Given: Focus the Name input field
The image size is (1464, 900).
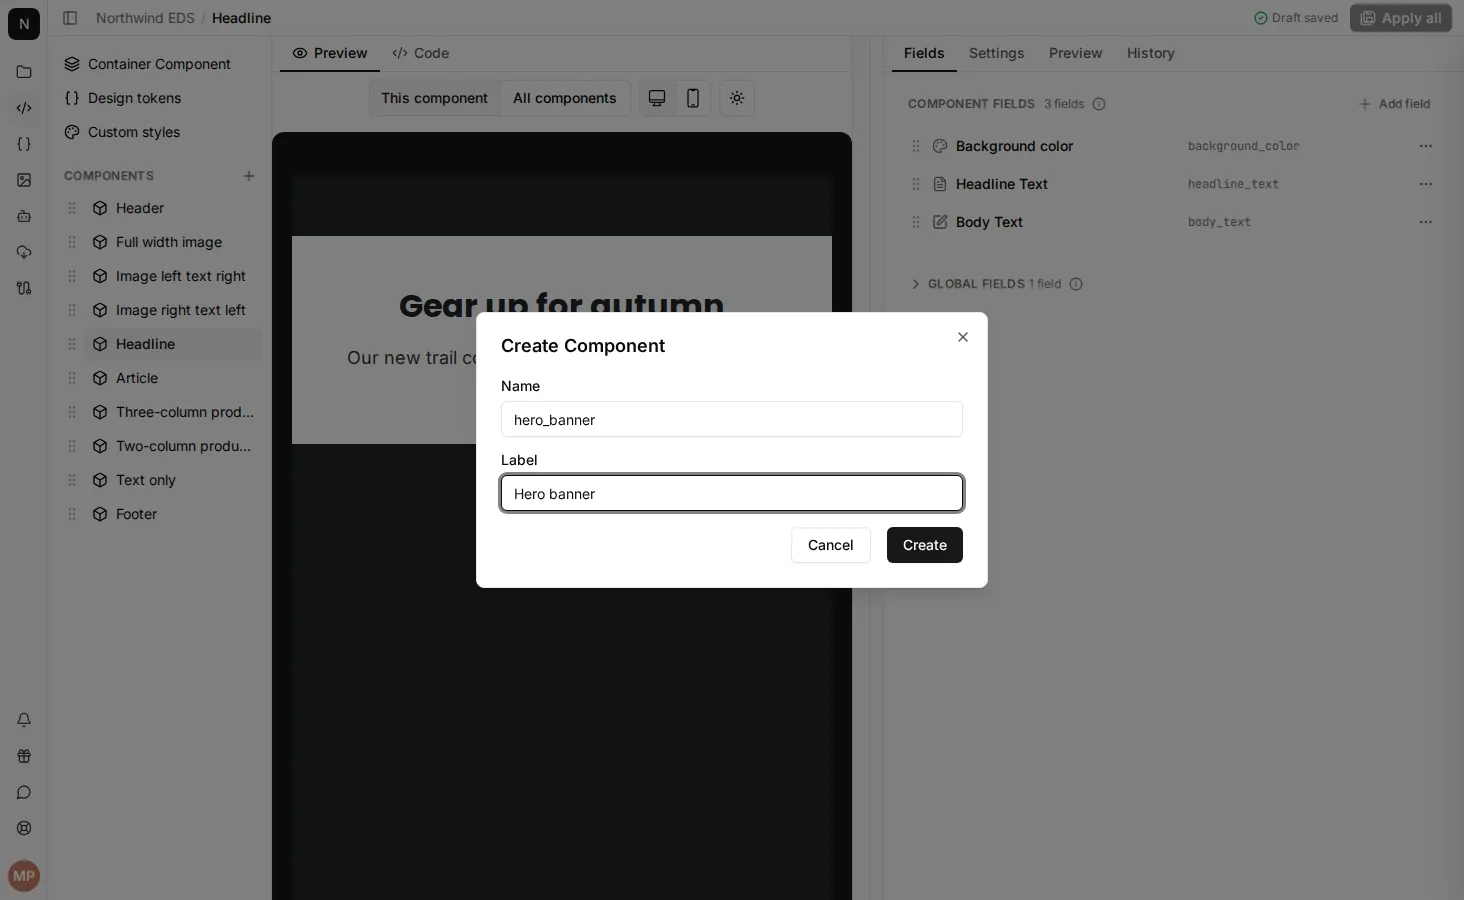Looking at the screenshot, I should [x=732, y=419].
